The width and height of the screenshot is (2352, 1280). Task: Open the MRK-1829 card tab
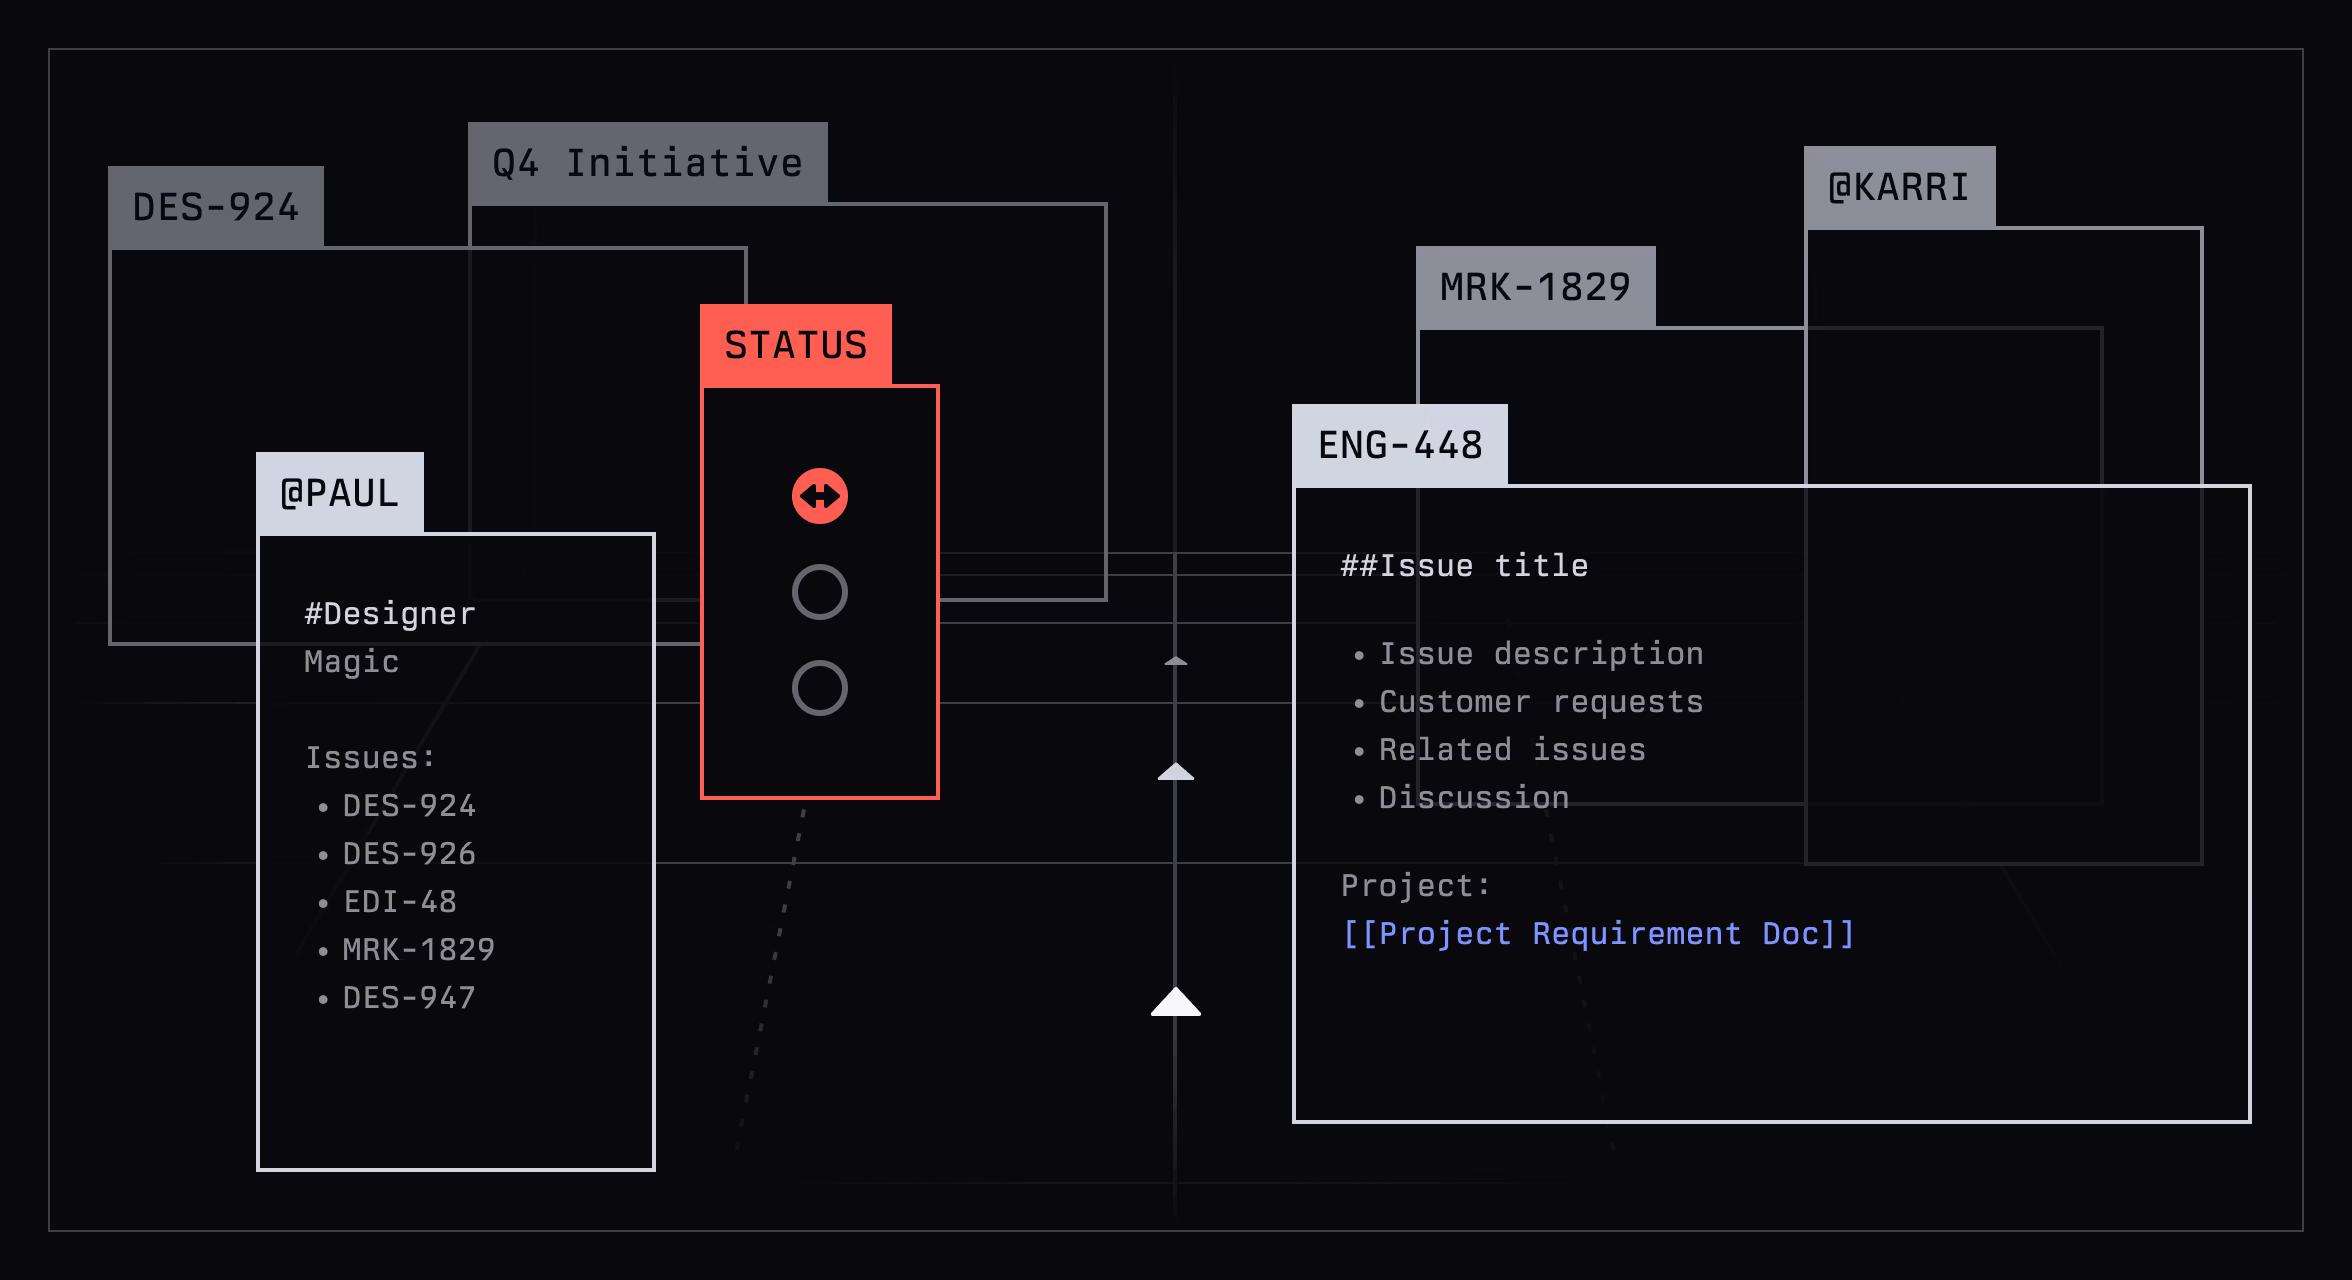coord(1535,288)
